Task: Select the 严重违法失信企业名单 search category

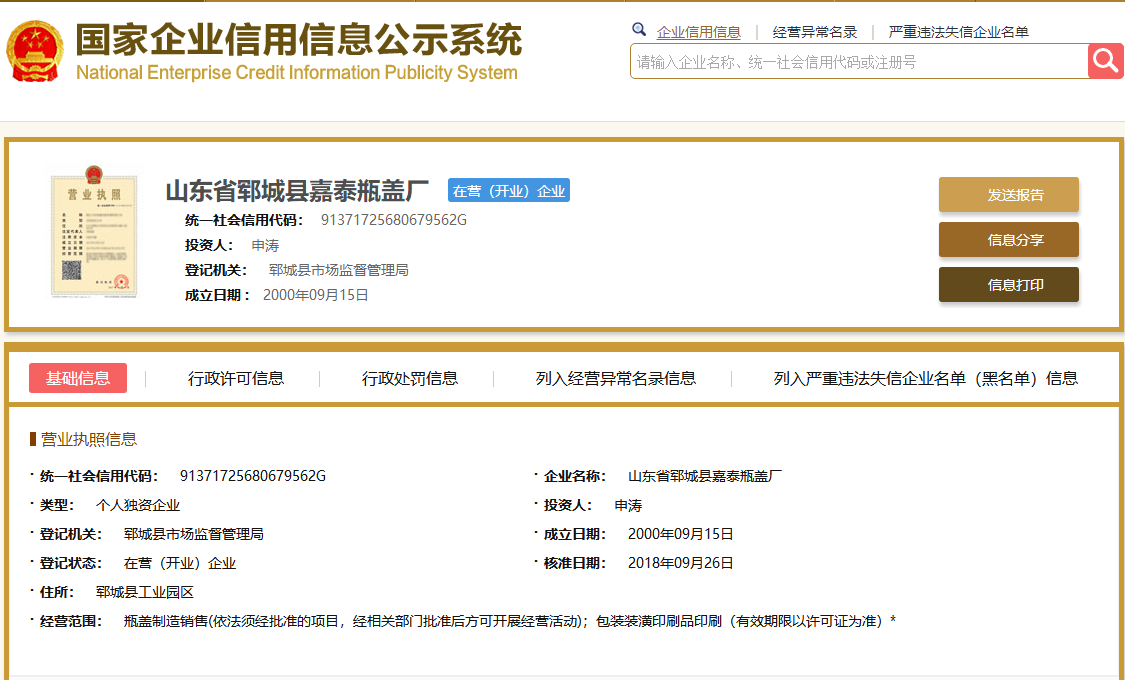Action: tap(959, 32)
